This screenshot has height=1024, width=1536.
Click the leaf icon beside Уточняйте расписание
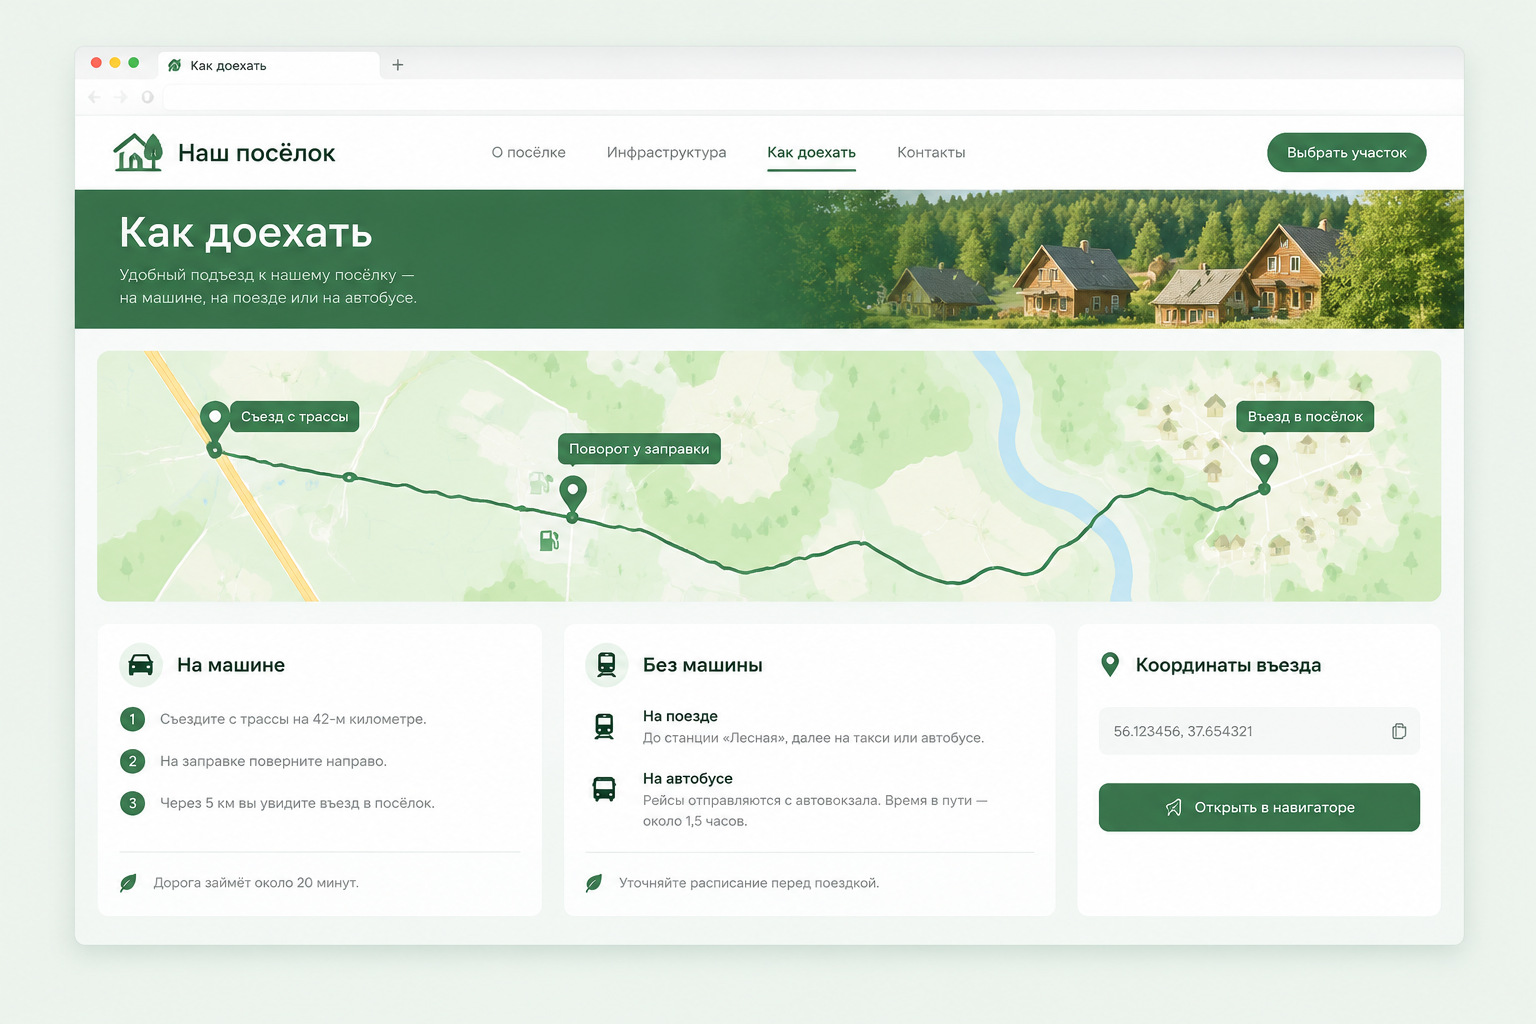594,883
